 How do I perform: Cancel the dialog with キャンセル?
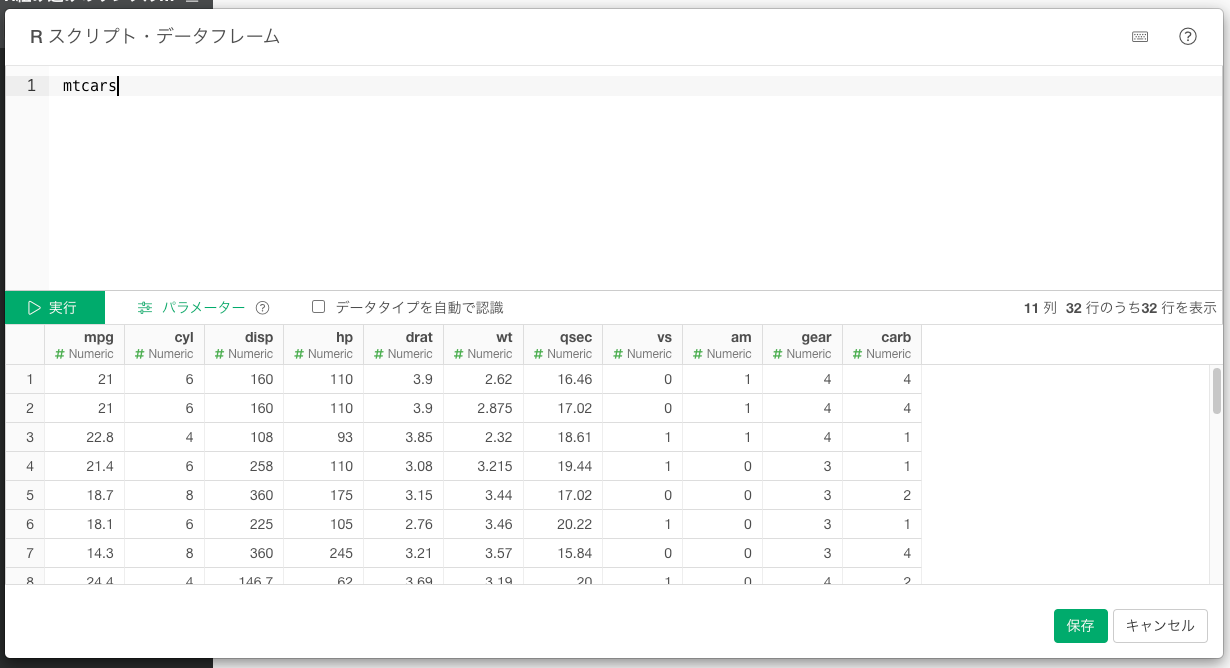[1160, 626]
